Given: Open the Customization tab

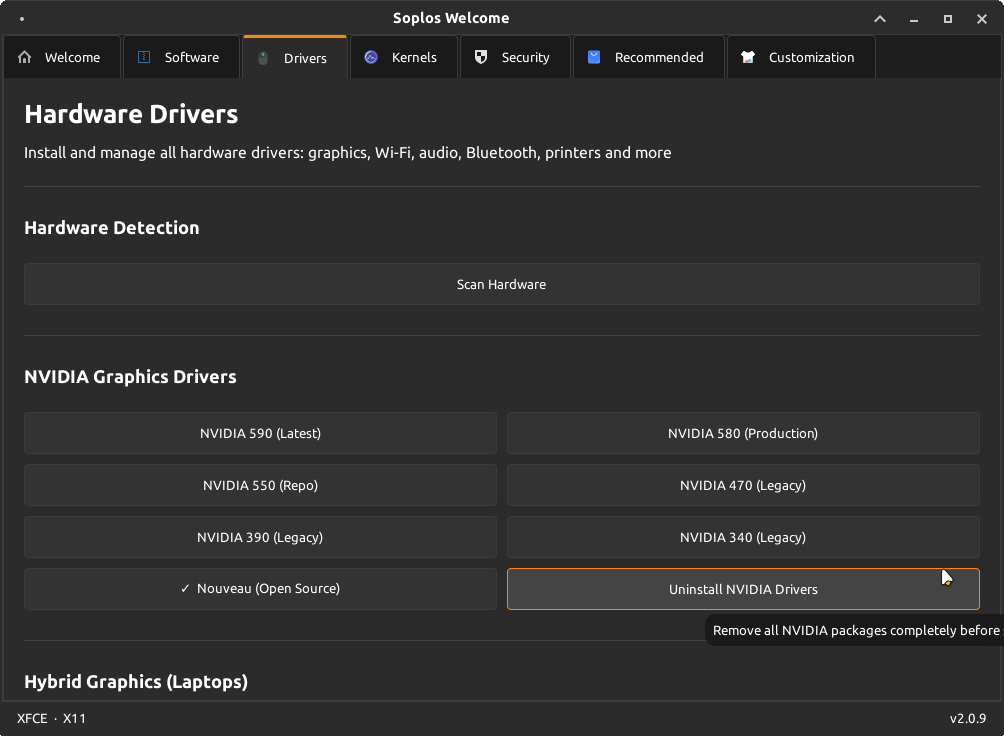Looking at the screenshot, I should pos(801,57).
